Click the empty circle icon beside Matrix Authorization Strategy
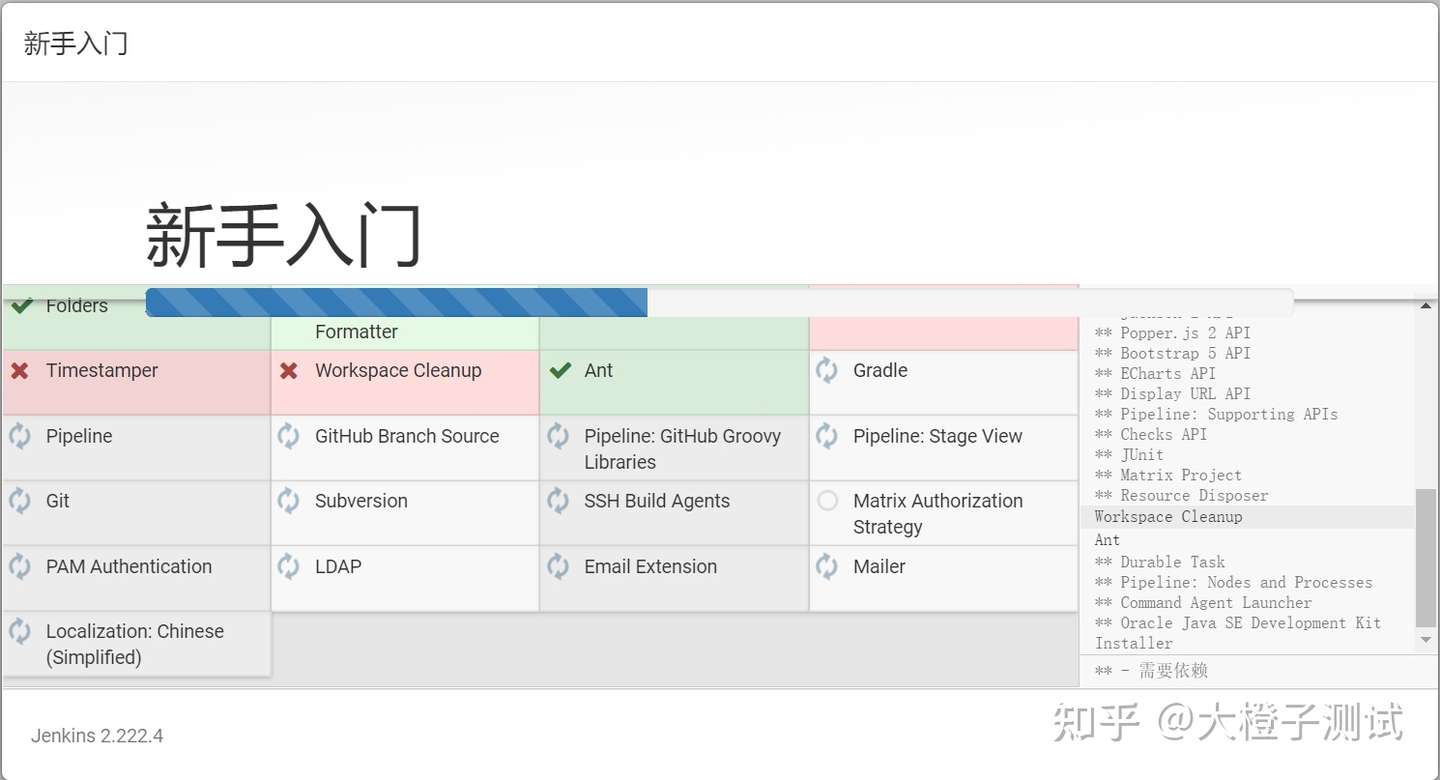Screen dimensions: 1440x780 point(828,501)
